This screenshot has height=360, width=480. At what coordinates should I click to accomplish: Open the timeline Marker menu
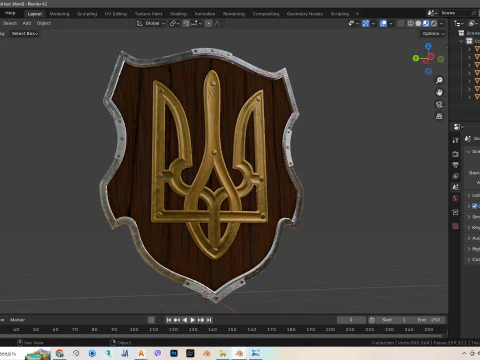tap(17, 320)
